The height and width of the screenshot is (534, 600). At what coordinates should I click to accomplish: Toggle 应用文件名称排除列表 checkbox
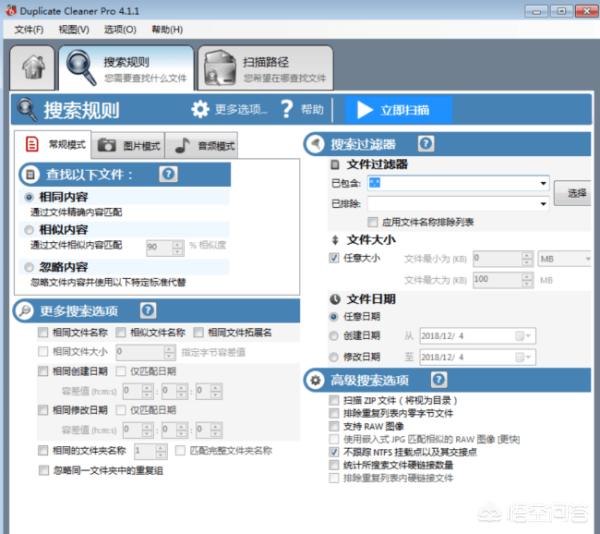tap(372, 222)
